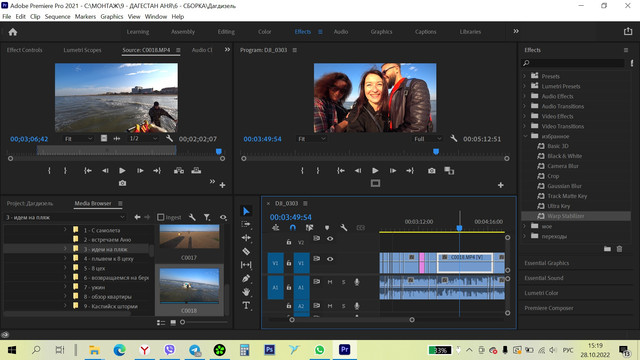Image resolution: width=640 pixels, height=360 pixels.
Task: Open the Markers menu
Action: pyautogui.click(x=85, y=17)
